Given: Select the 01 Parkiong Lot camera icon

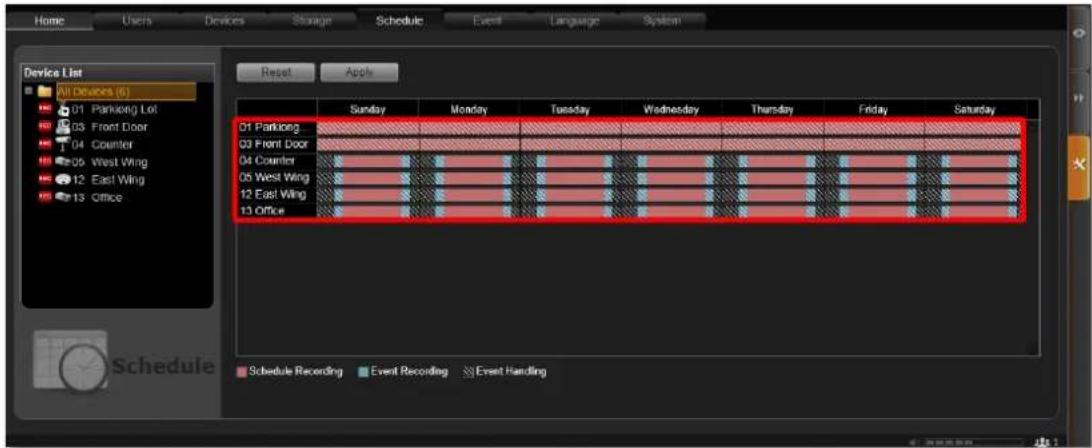Looking at the screenshot, I should pos(63,109).
